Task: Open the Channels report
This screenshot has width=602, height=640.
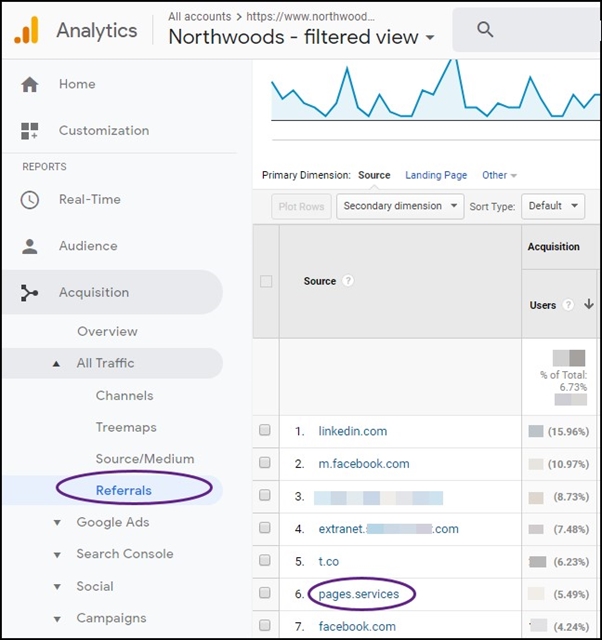Action: tap(124, 396)
